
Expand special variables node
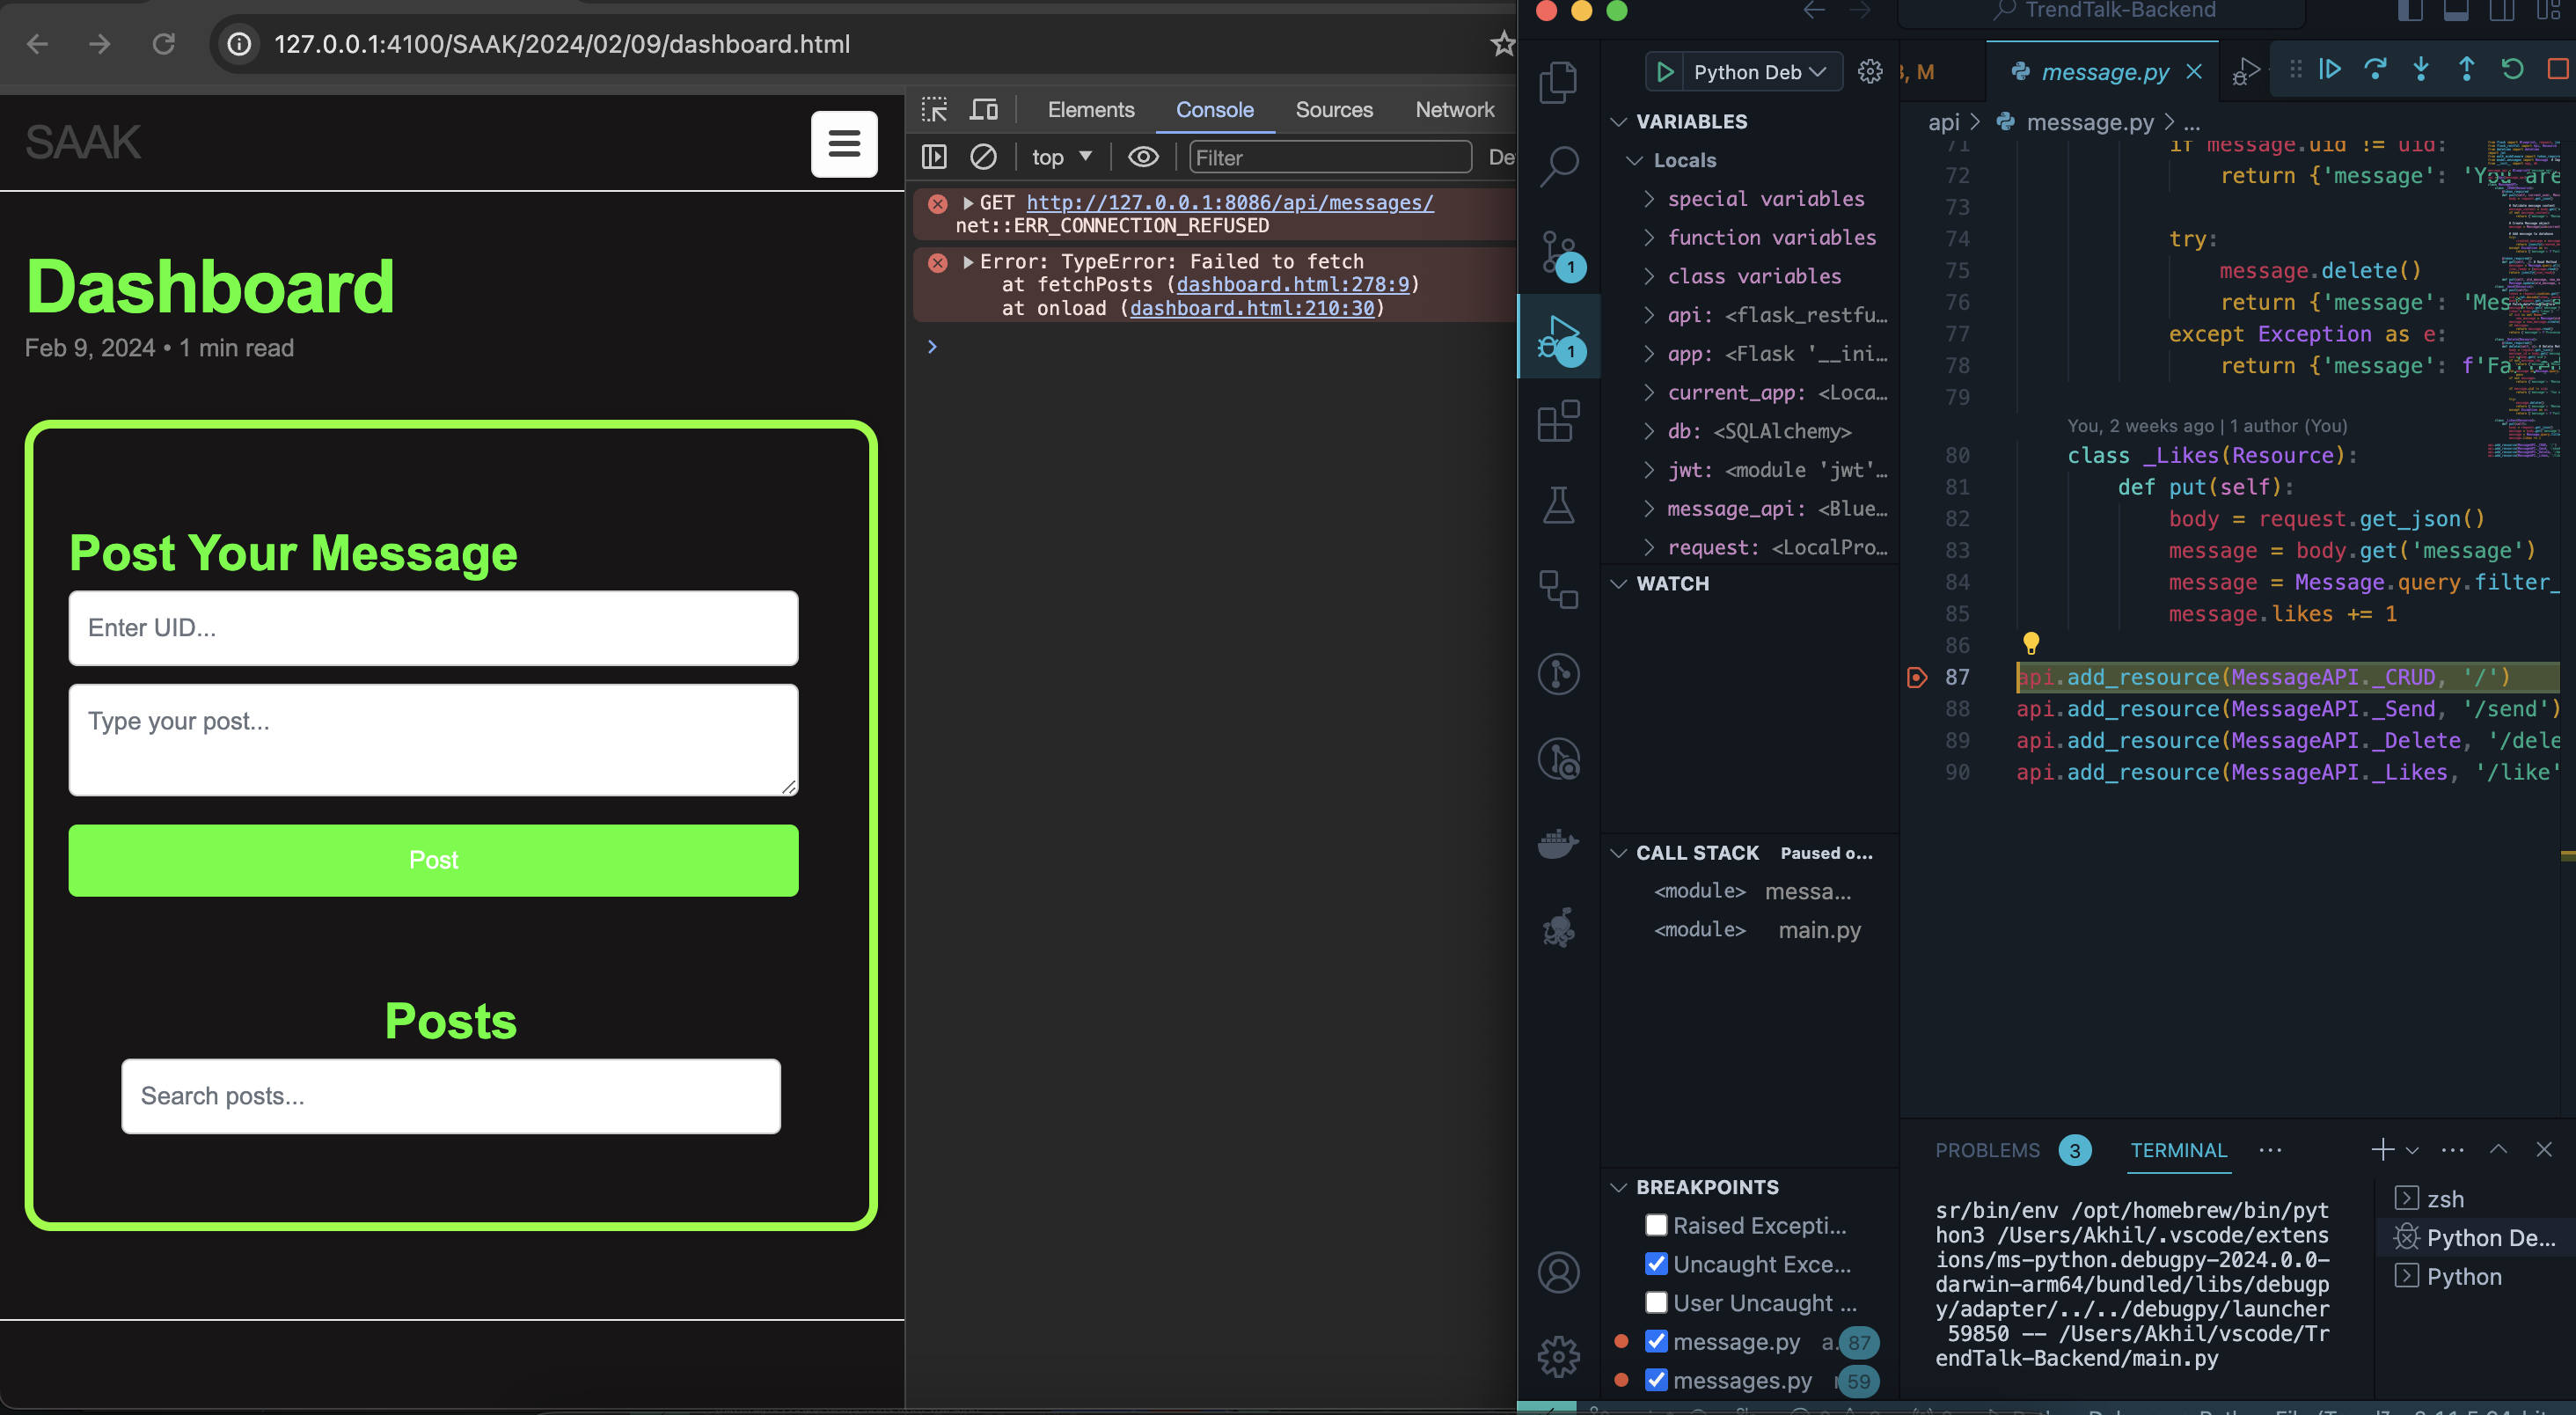click(1650, 199)
